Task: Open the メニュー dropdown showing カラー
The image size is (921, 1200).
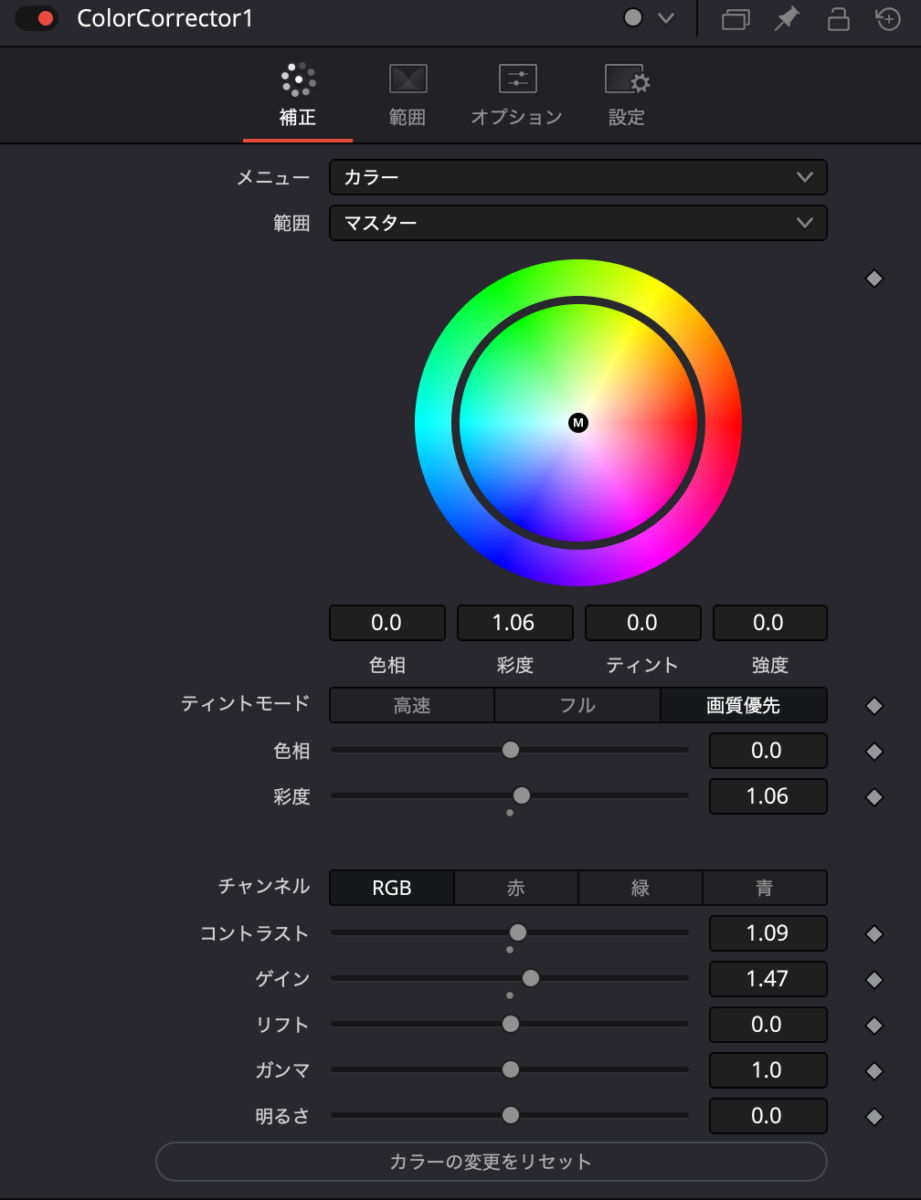Action: pos(578,177)
